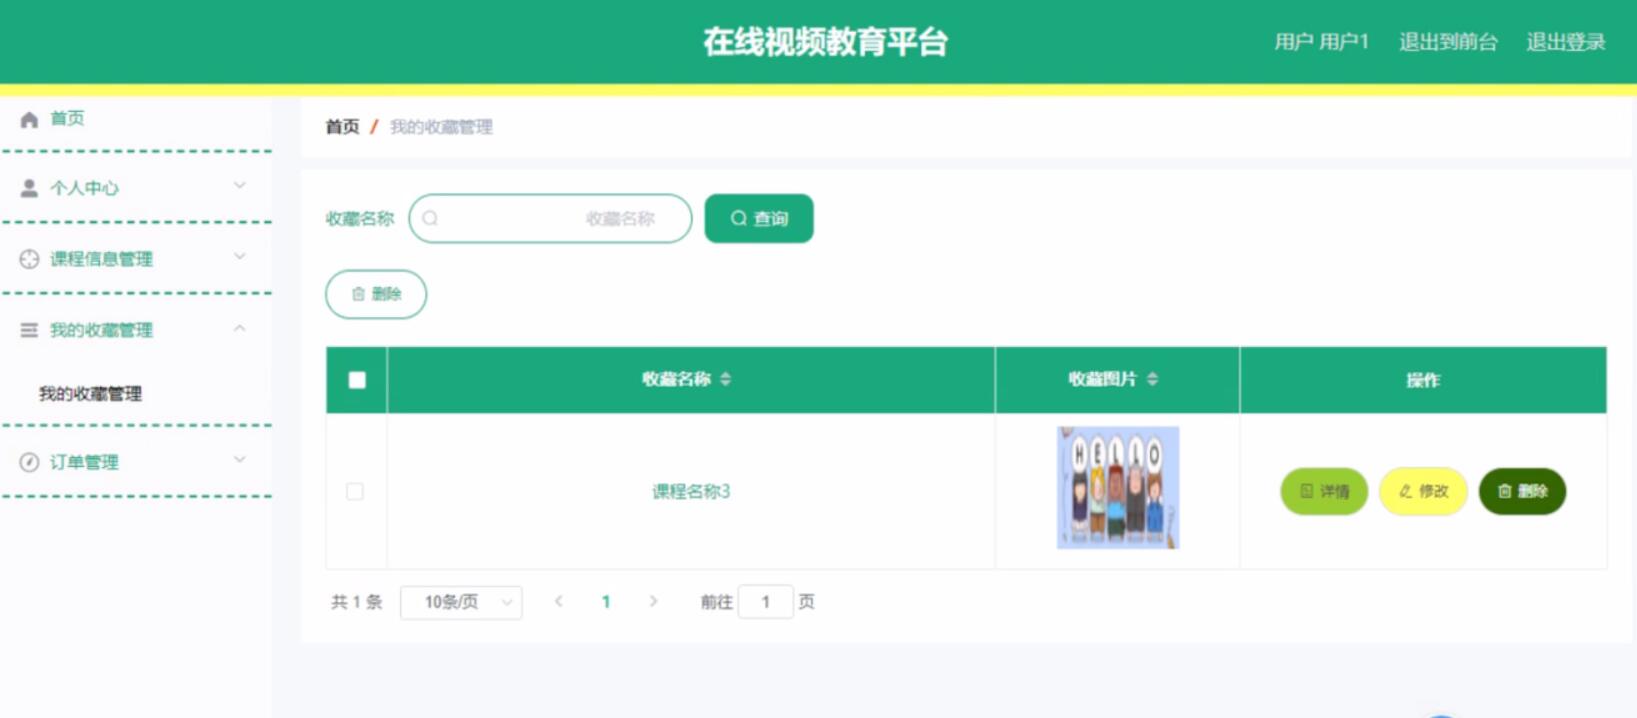Go to the next page arrow
1637x718 pixels.
pos(653,601)
